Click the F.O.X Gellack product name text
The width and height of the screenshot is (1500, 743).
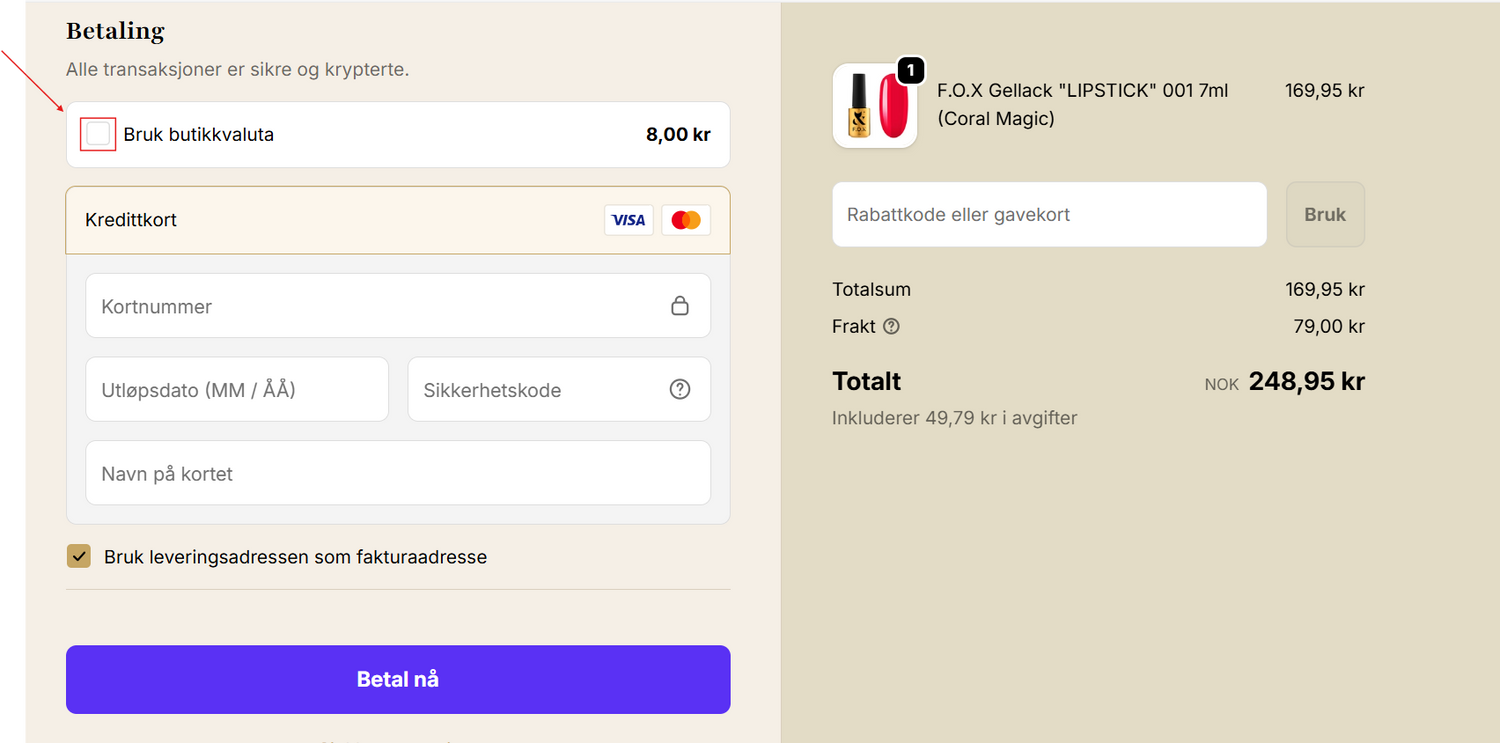pos(1082,104)
